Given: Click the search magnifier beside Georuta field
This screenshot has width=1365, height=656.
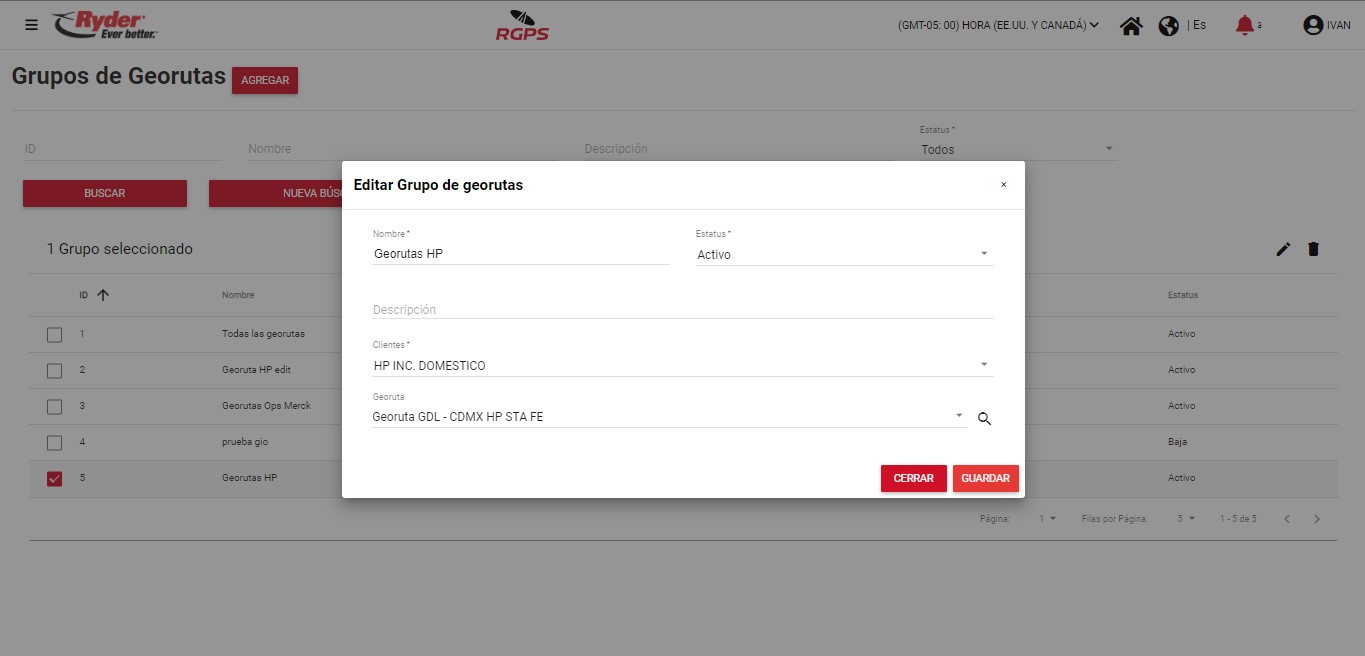Looking at the screenshot, I should [x=984, y=419].
